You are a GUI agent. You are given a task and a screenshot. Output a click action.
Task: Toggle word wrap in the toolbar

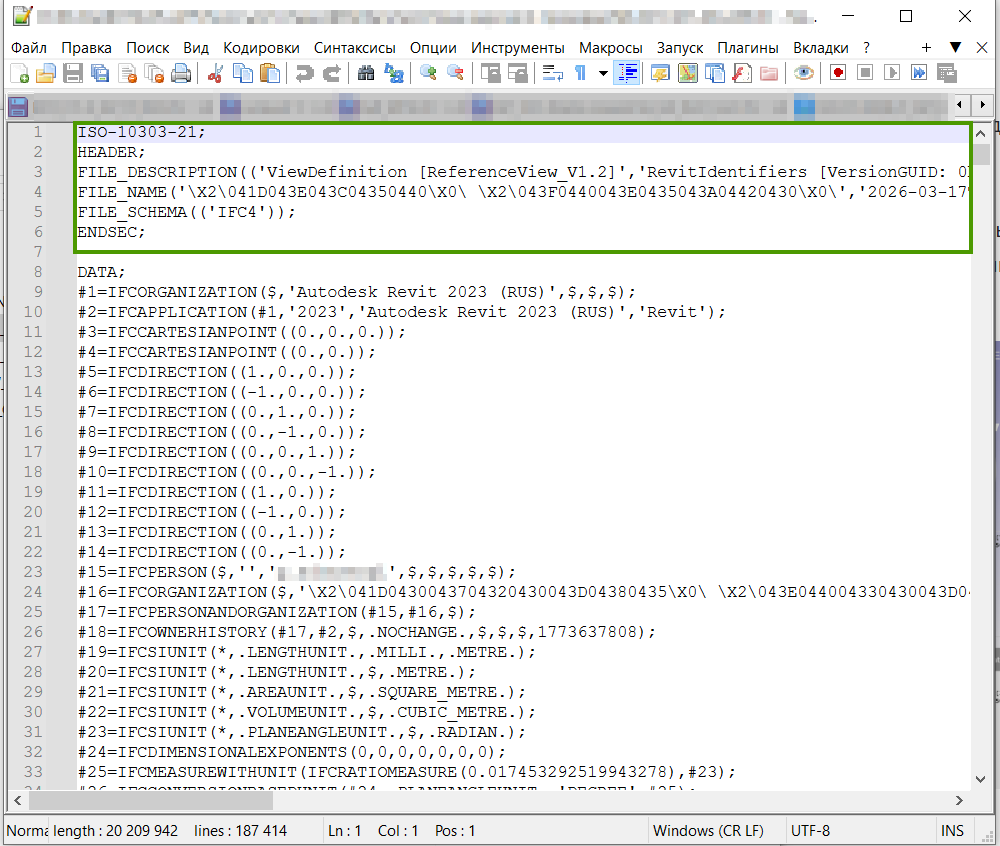tap(552, 74)
